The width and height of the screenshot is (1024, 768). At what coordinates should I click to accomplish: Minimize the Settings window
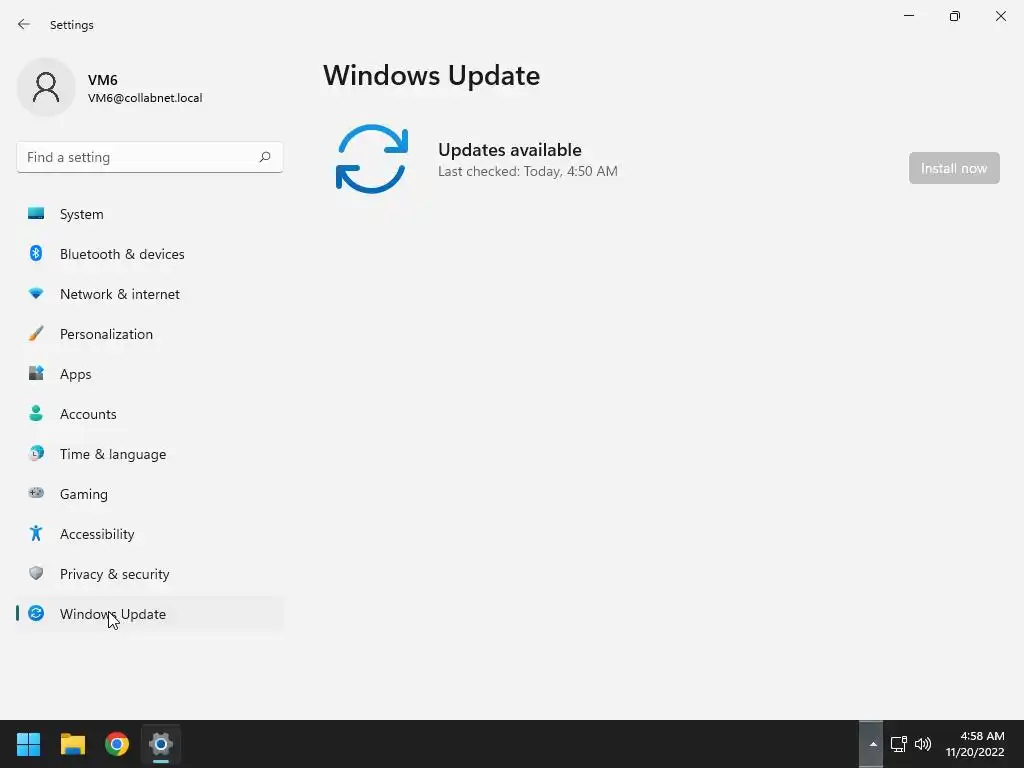pos(908,16)
